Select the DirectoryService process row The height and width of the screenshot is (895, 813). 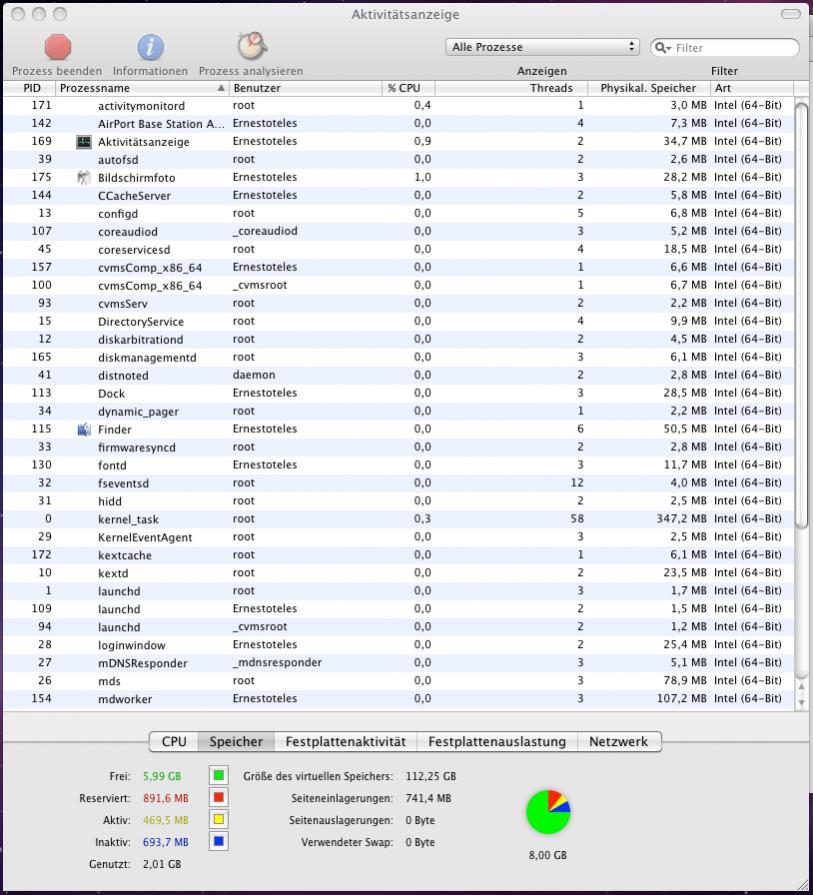coord(399,321)
